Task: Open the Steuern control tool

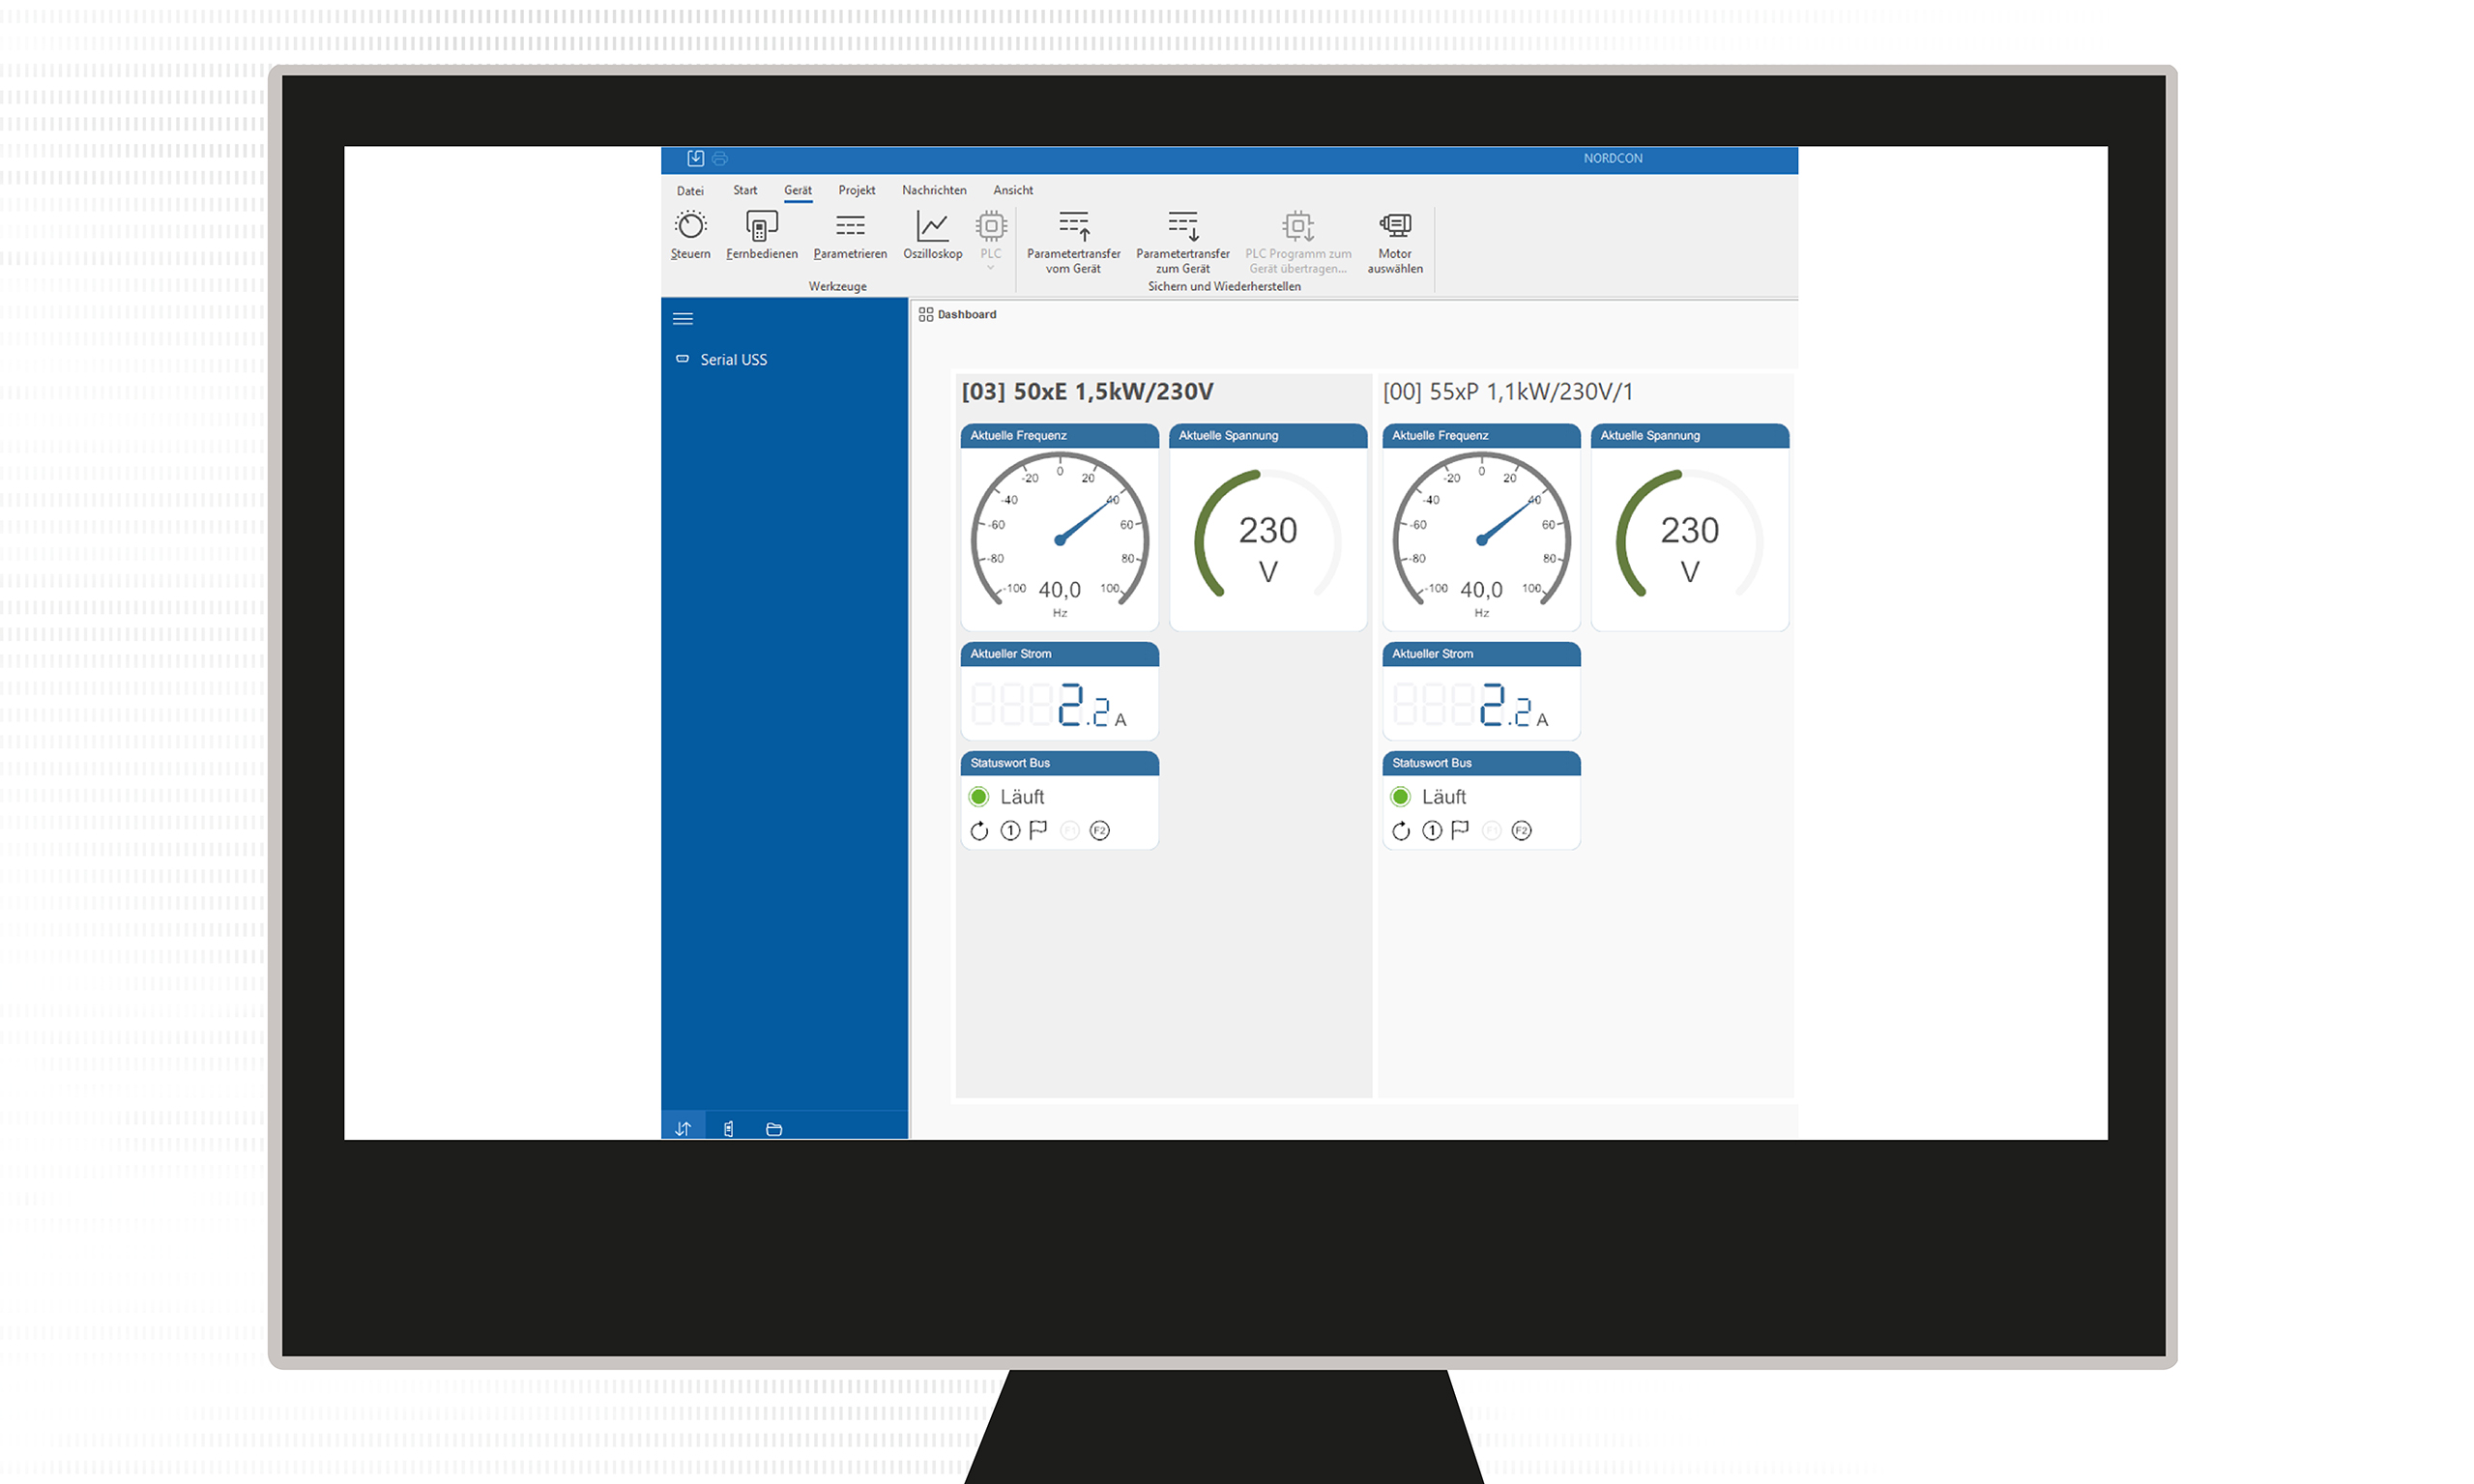Action: coord(691,236)
